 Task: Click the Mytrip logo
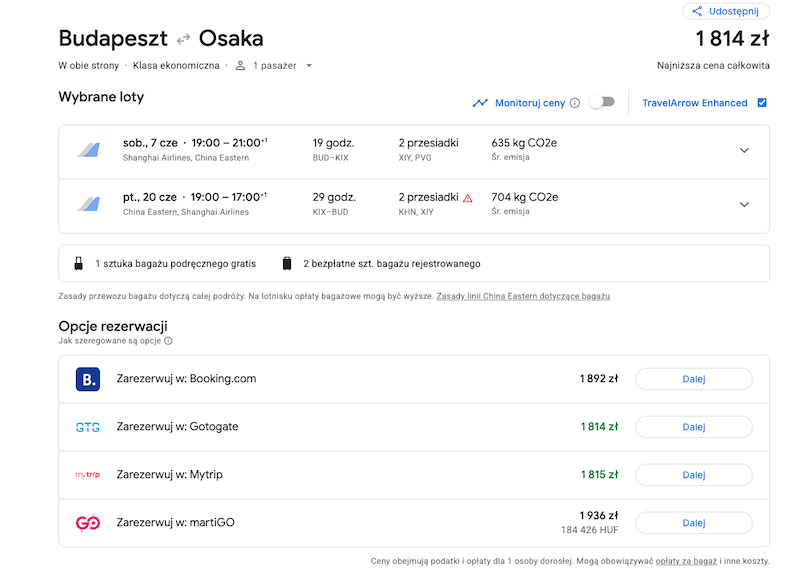pyautogui.click(x=88, y=474)
